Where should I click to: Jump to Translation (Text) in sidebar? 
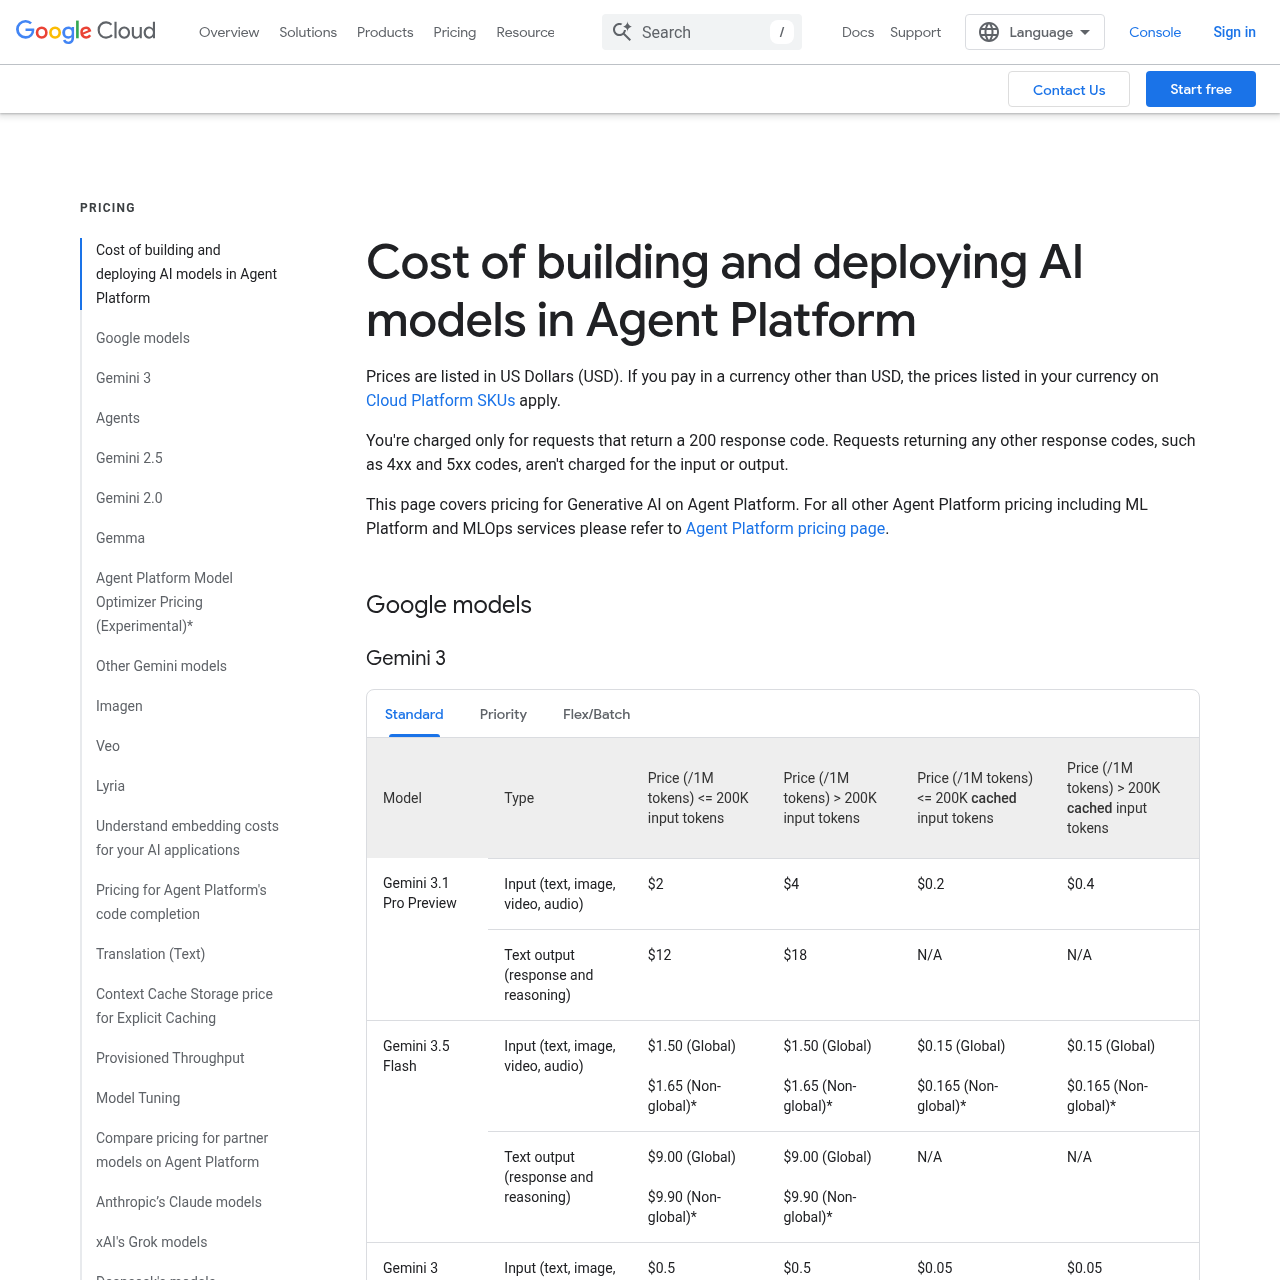tap(150, 954)
